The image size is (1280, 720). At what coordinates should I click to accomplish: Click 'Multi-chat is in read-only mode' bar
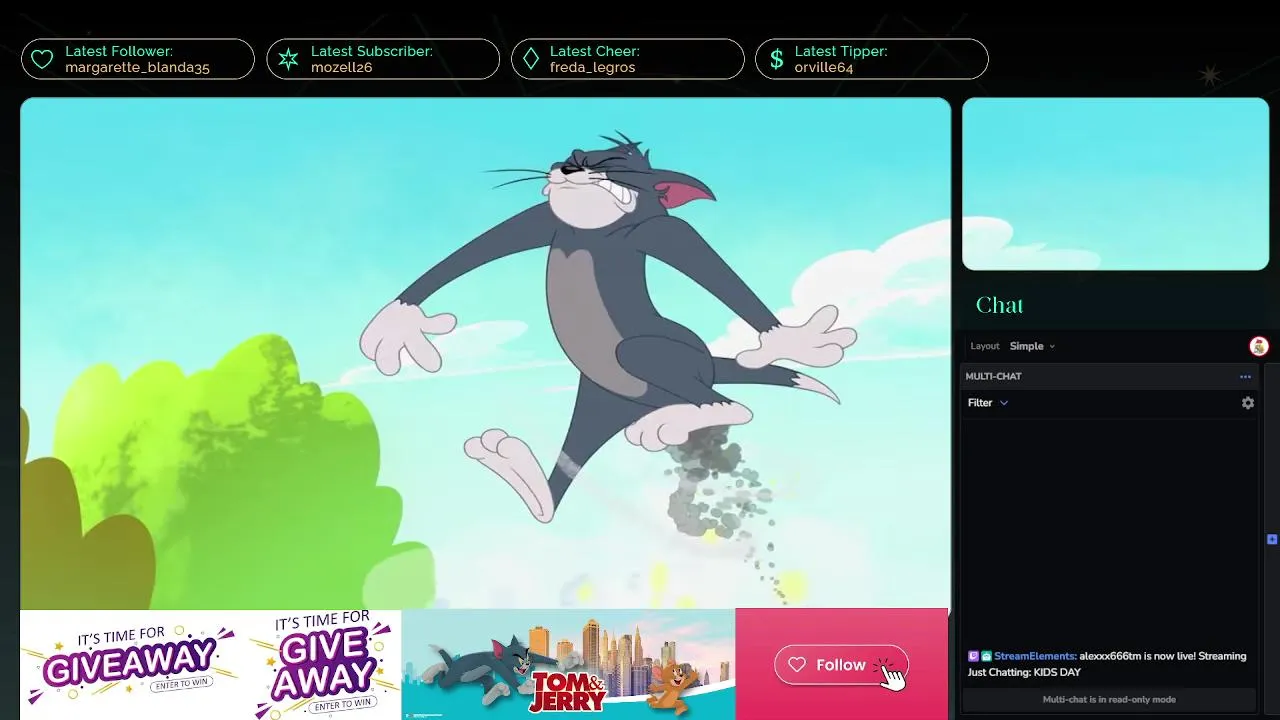click(x=1109, y=699)
